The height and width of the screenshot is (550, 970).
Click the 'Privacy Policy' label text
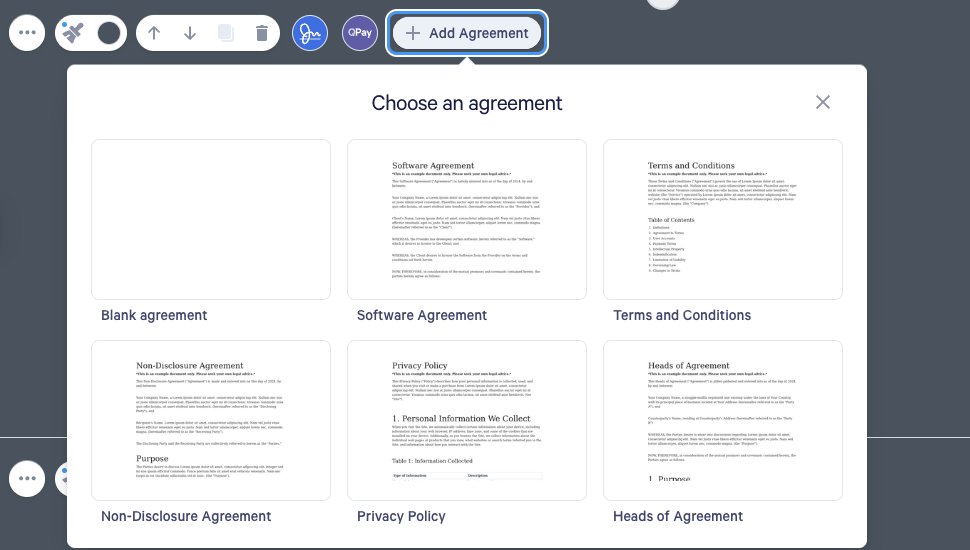click(x=401, y=517)
